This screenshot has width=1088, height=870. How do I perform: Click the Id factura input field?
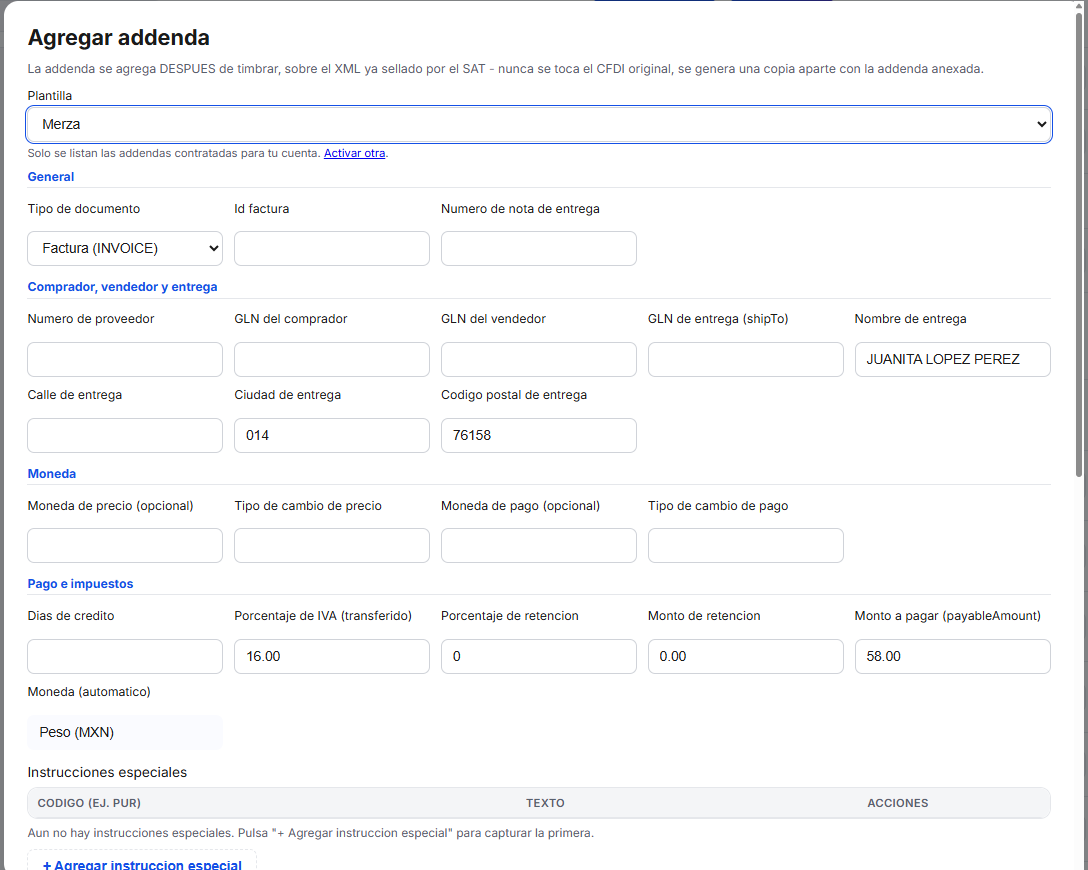[x=332, y=248]
